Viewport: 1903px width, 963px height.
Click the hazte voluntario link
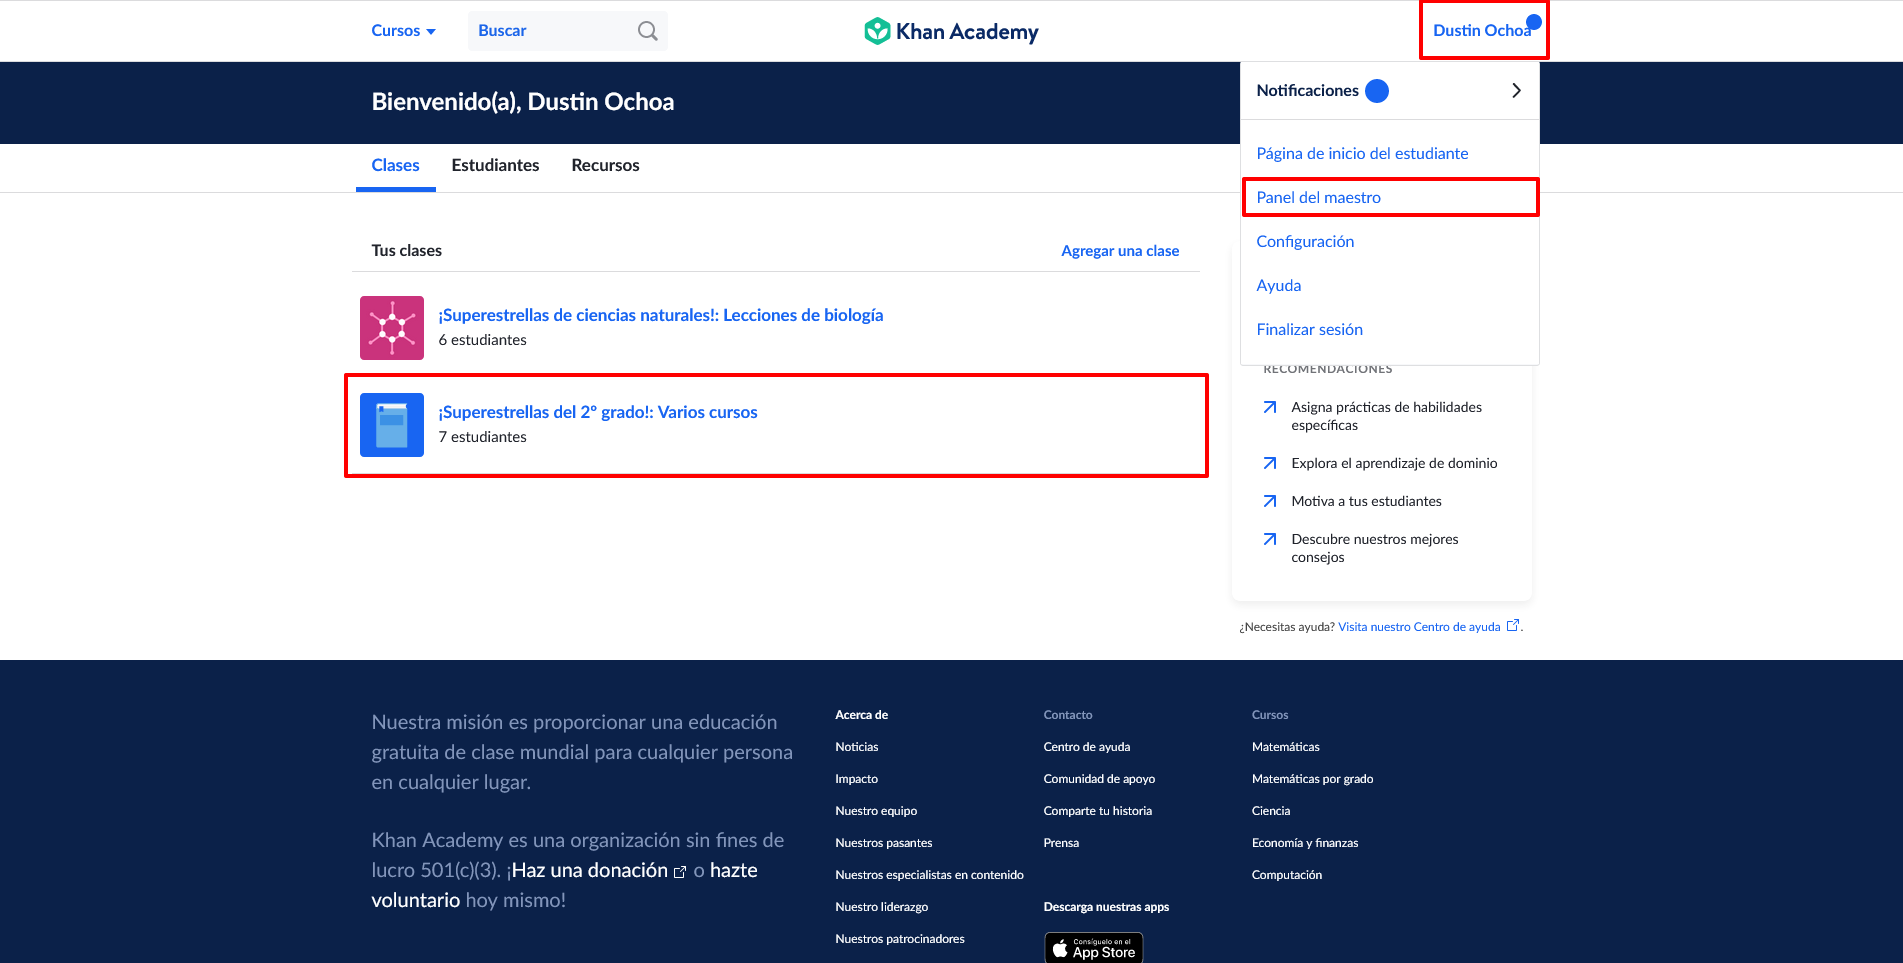[x=565, y=885]
